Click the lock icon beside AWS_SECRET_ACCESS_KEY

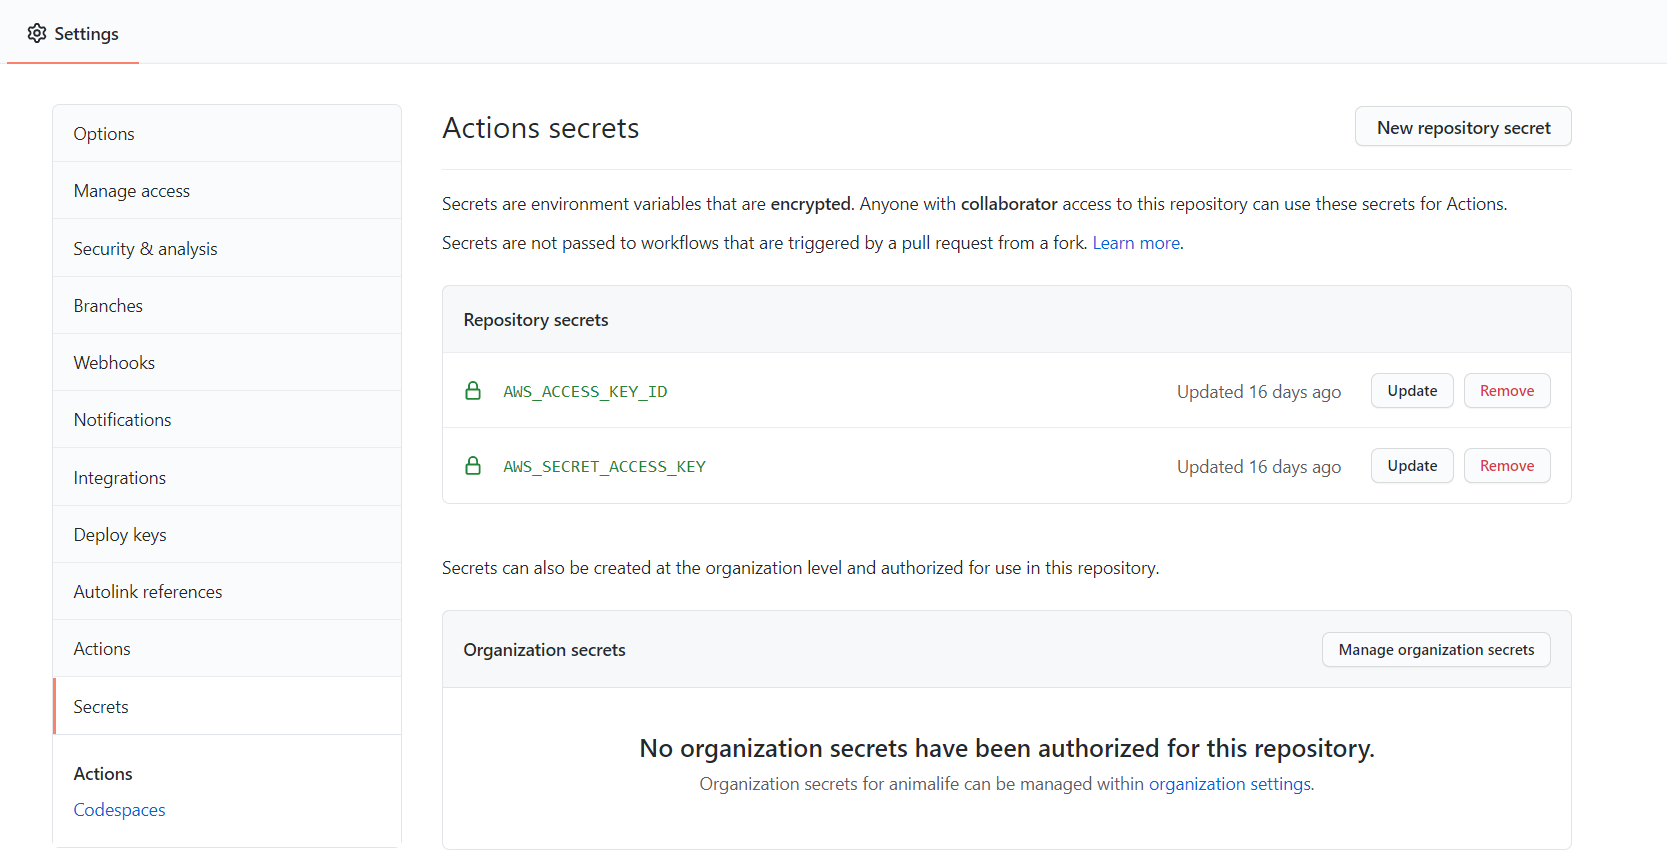473,466
